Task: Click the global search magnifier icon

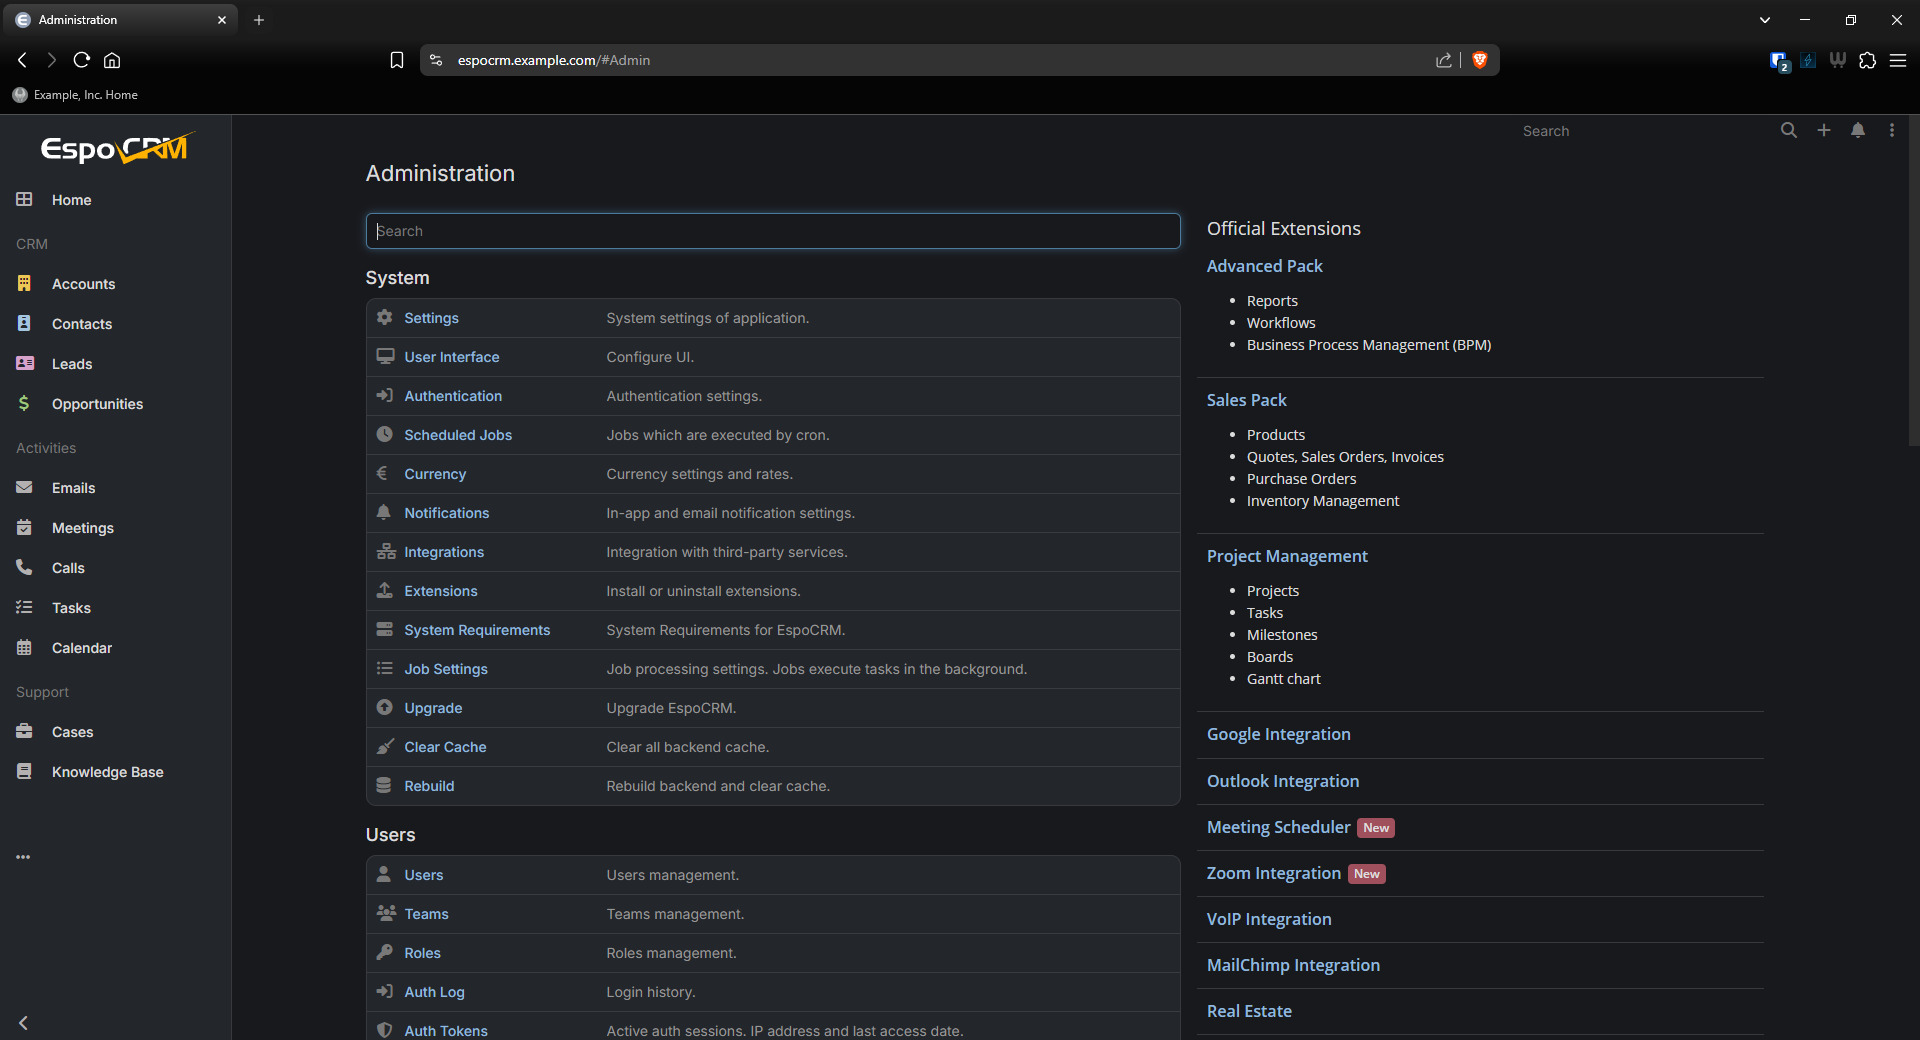Action: (x=1788, y=131)
